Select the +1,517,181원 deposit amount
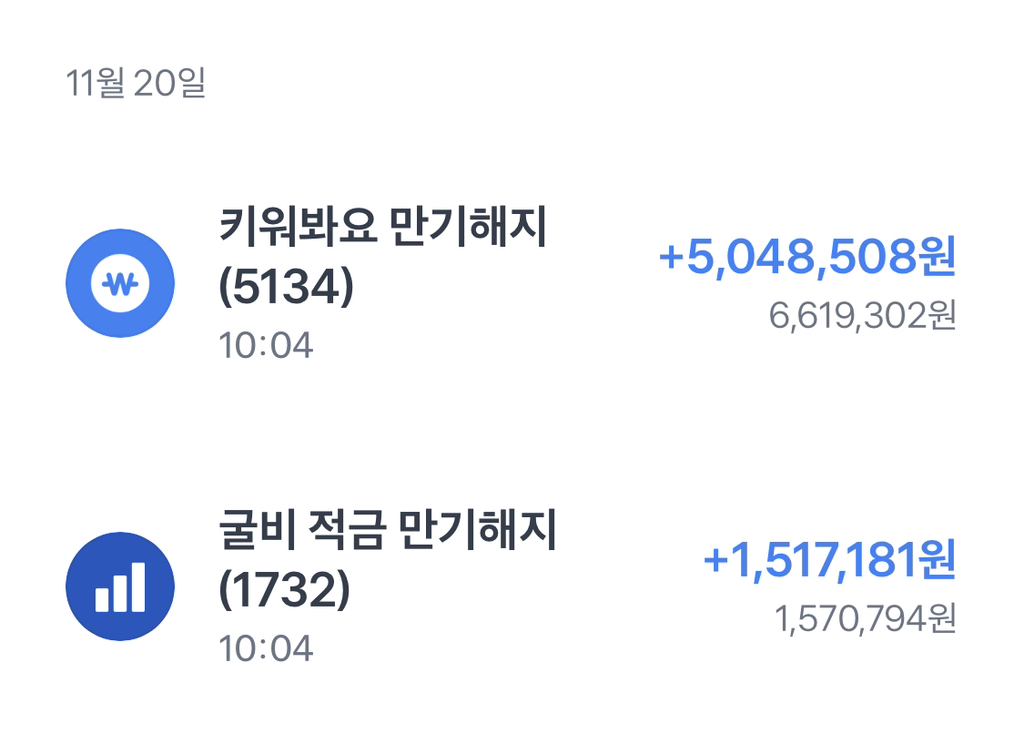This screenshot has width=1024, height=744. (x=829, y=560)
